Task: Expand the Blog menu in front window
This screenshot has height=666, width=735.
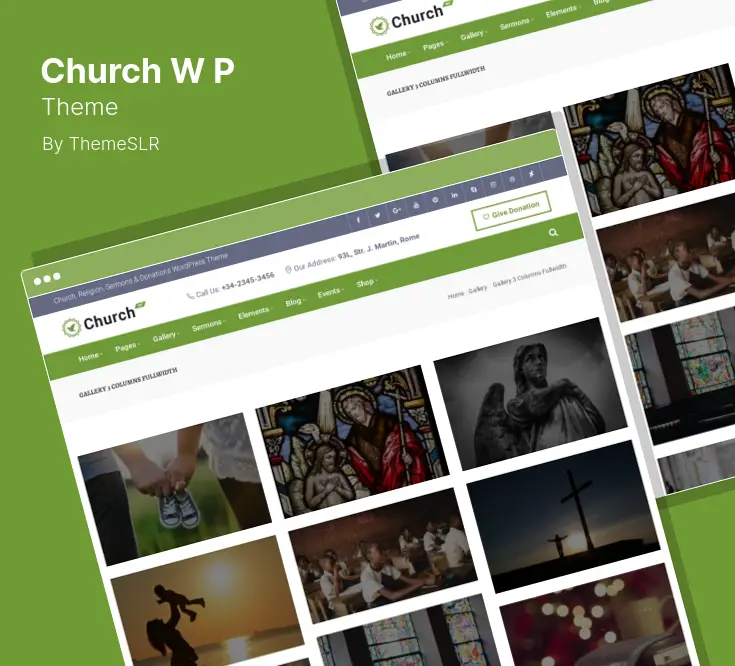Action: coord(294,302)
